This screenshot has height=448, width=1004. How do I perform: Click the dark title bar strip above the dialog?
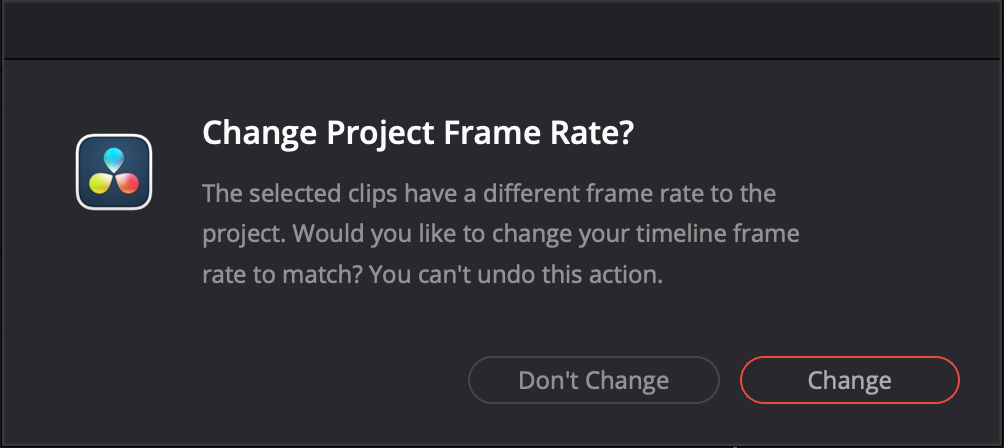[502, 28]
